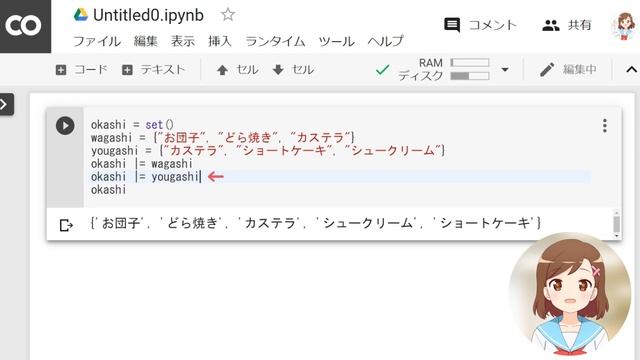Open the ツール menu
This screenshot has width=640, height=360.
click(336, 41)
